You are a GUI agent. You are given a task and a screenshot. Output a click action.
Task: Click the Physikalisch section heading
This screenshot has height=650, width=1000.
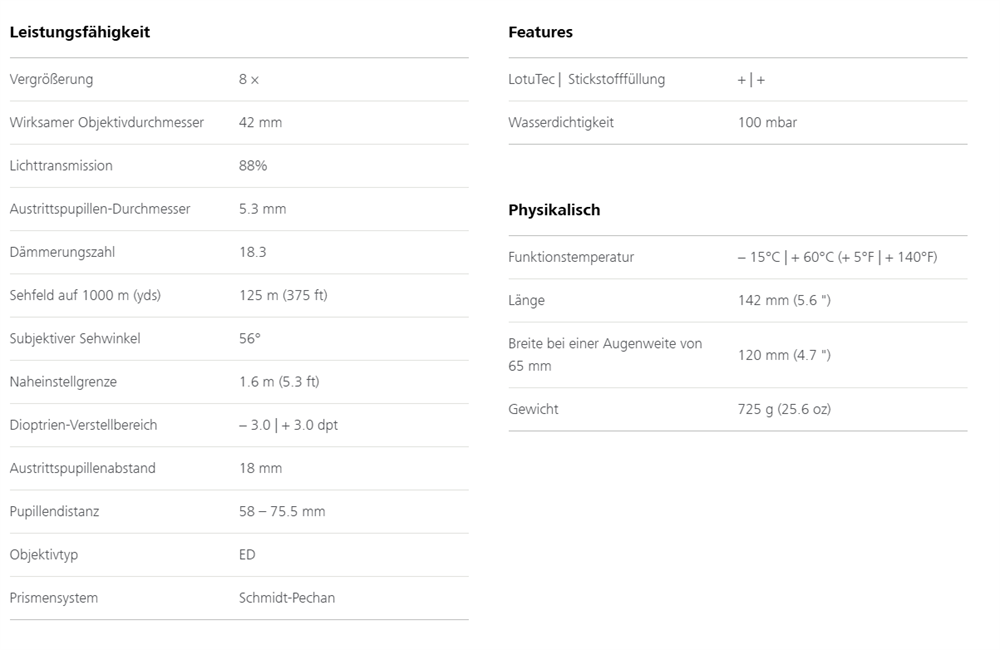coord(554,210)
